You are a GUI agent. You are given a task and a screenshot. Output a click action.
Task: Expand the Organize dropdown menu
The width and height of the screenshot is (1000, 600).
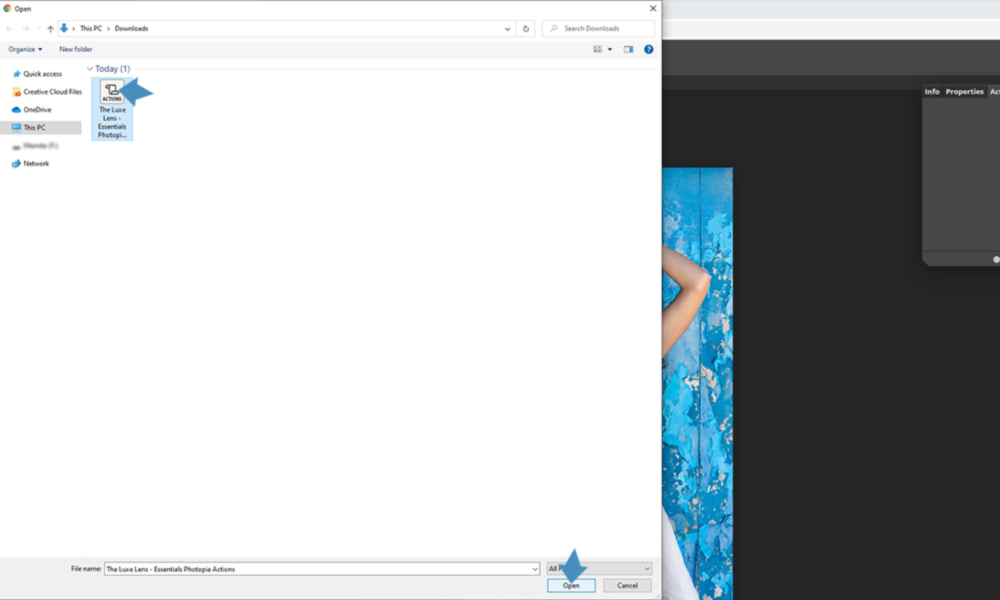(25, 49)
